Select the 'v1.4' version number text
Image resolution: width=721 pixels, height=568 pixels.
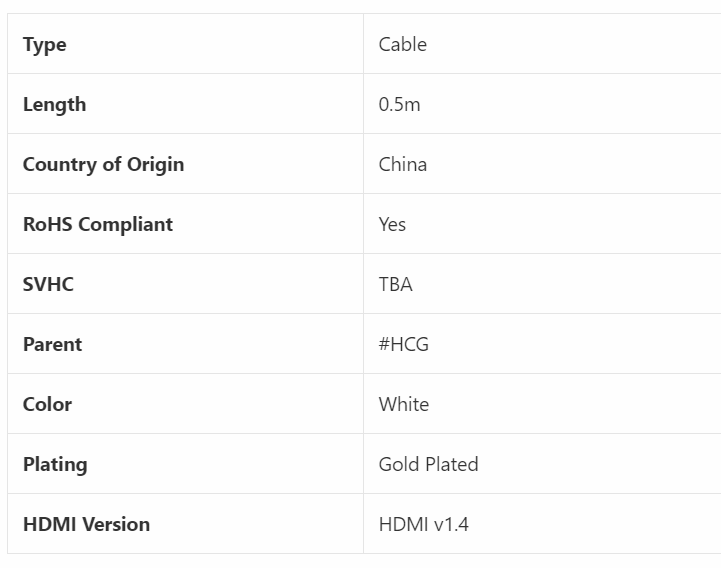coord(451,524)
